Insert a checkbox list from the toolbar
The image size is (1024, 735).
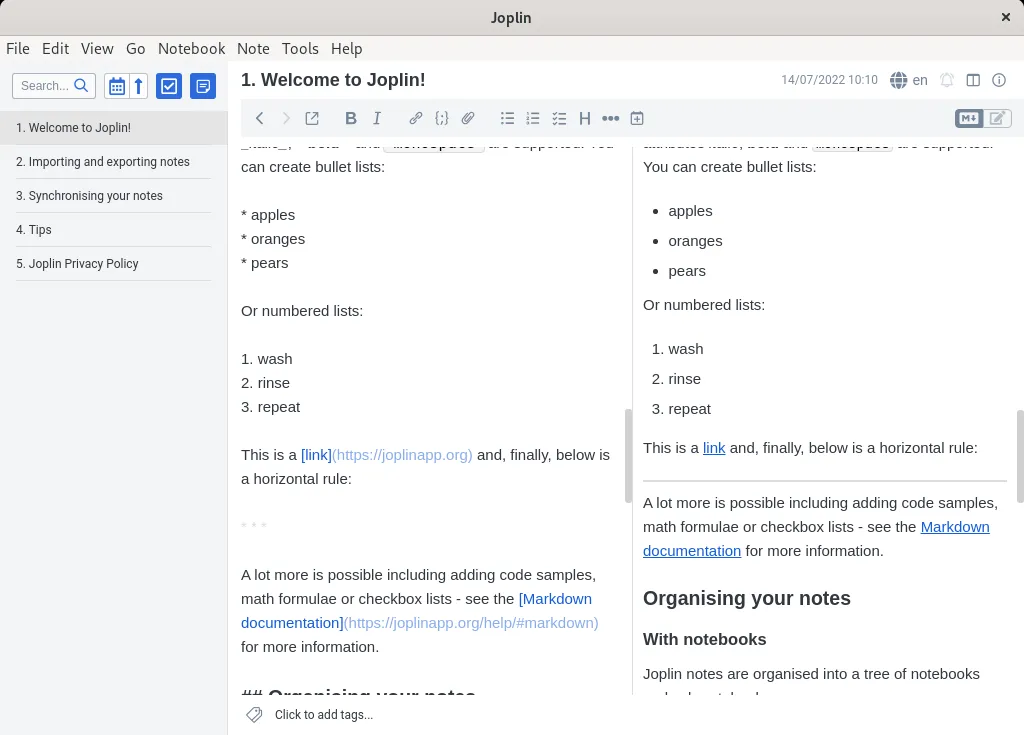click(559, 118)
